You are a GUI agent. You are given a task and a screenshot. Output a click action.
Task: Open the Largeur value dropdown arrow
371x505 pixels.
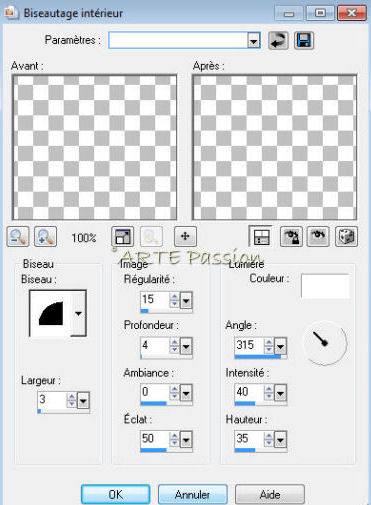click(83, 400)
